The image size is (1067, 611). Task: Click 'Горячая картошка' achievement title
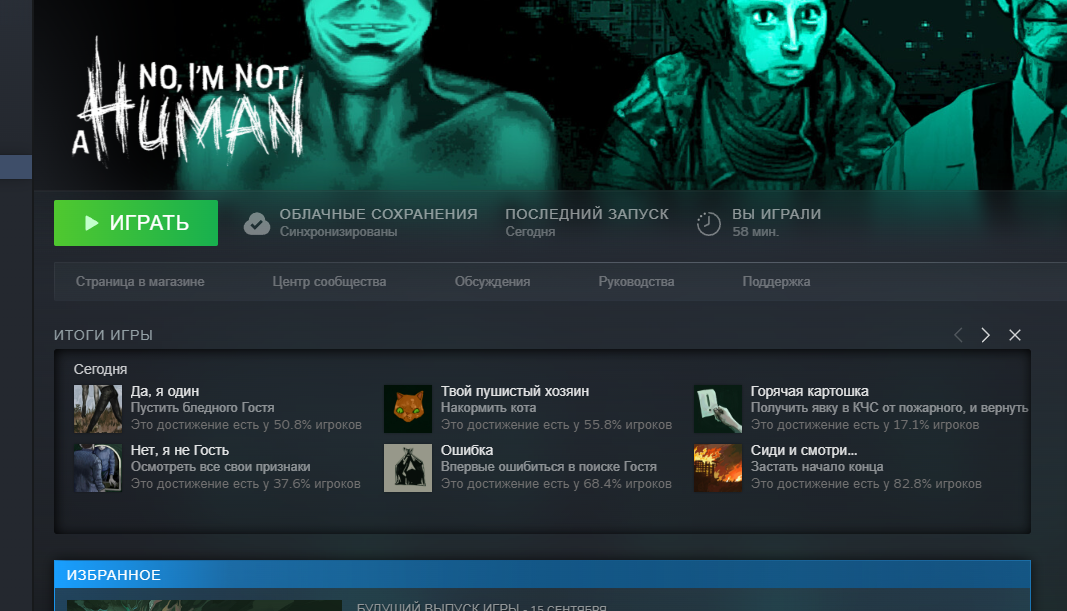810,391
